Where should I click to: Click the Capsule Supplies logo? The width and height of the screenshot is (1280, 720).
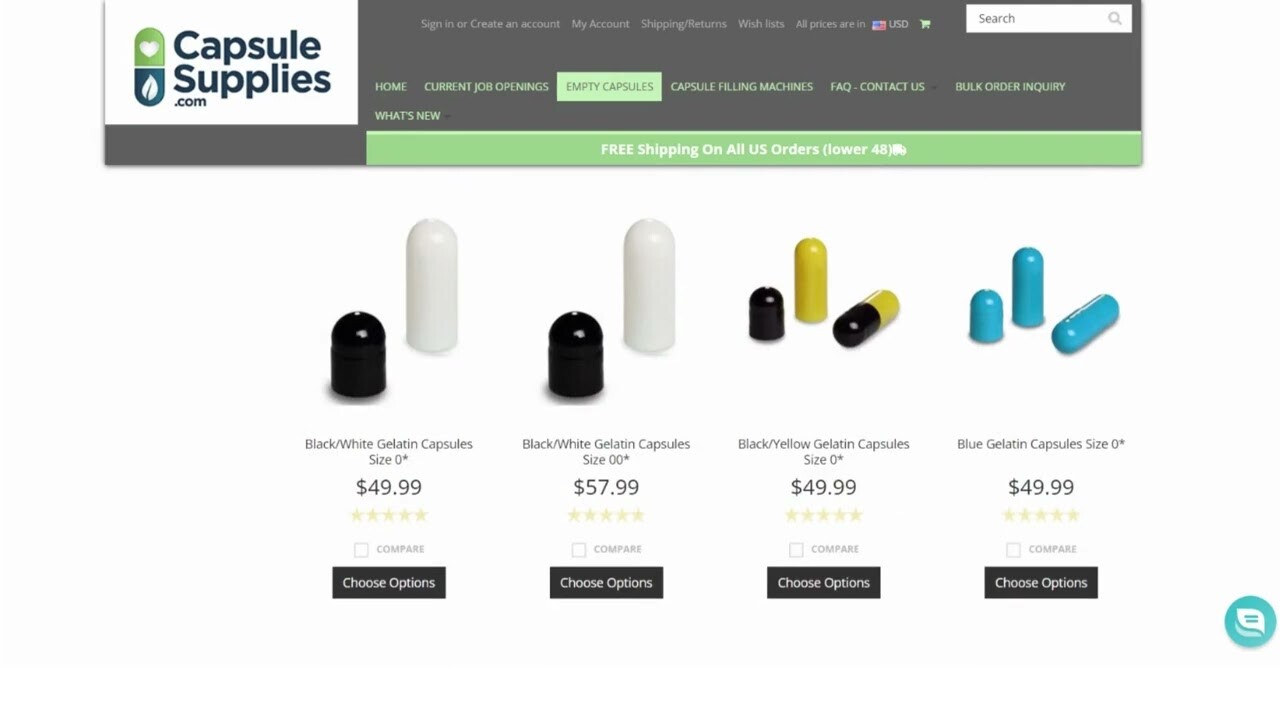tap(232, 66)
